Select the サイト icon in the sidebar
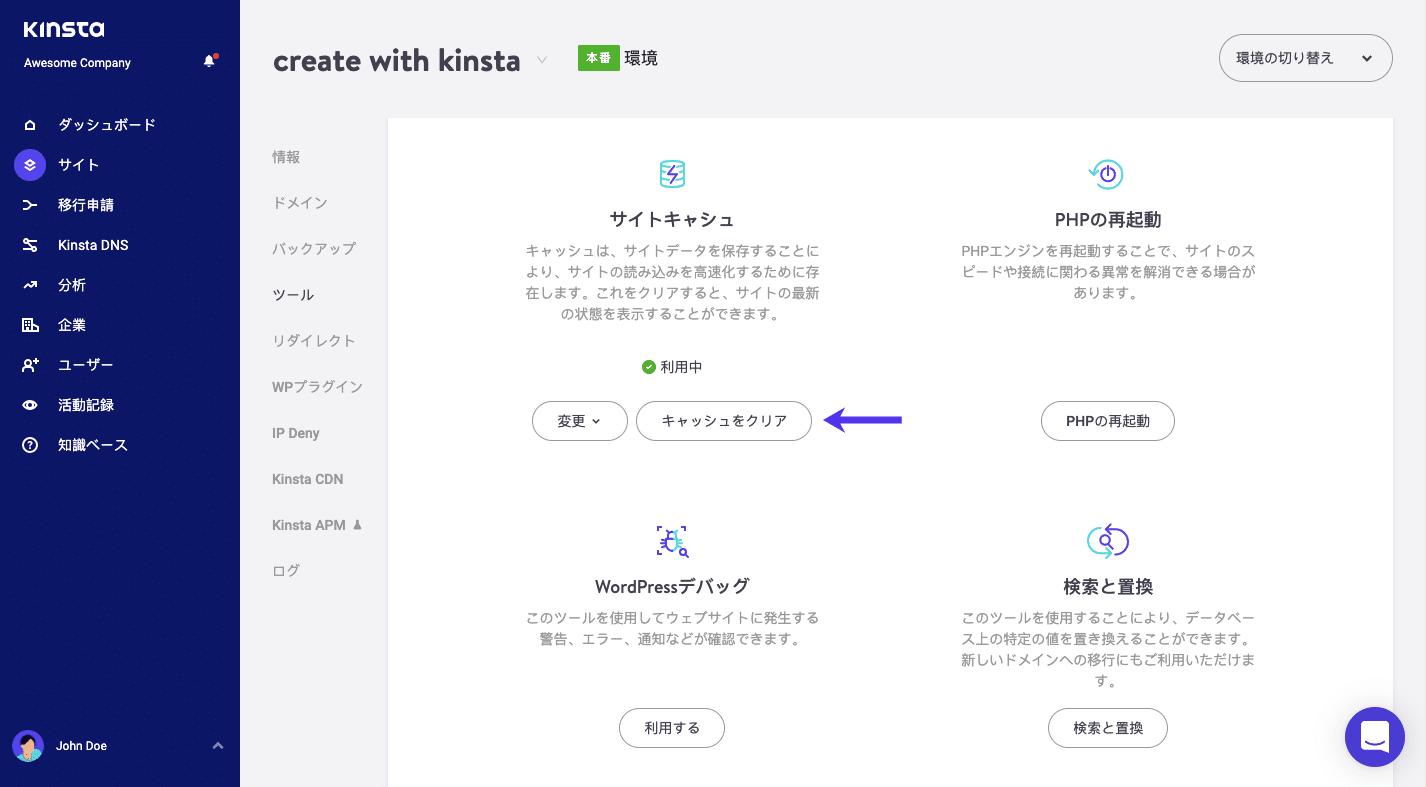Screen dimensions: 1426x787 pyautogui.click(x=28, y=164)
